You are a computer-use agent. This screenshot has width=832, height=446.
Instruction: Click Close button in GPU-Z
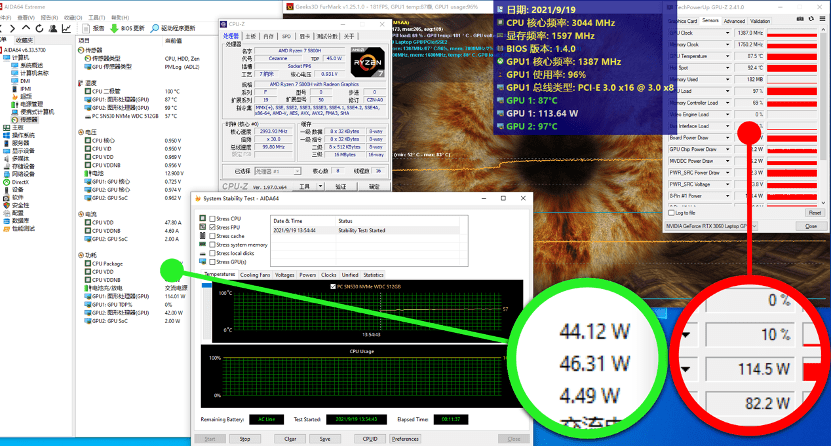click(x=811, y=226)
